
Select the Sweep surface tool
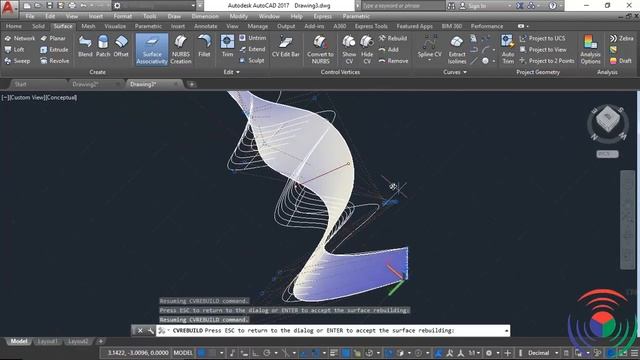(x=17, y=61)
